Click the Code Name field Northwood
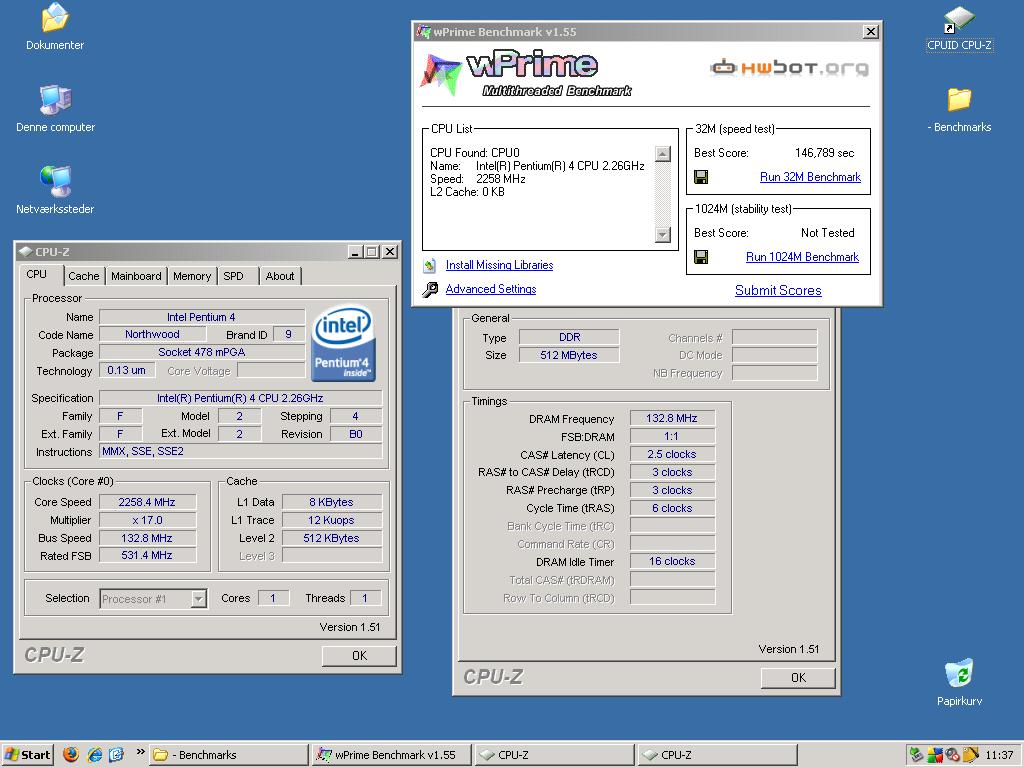The image size is (1024, 768). point(152,334)
